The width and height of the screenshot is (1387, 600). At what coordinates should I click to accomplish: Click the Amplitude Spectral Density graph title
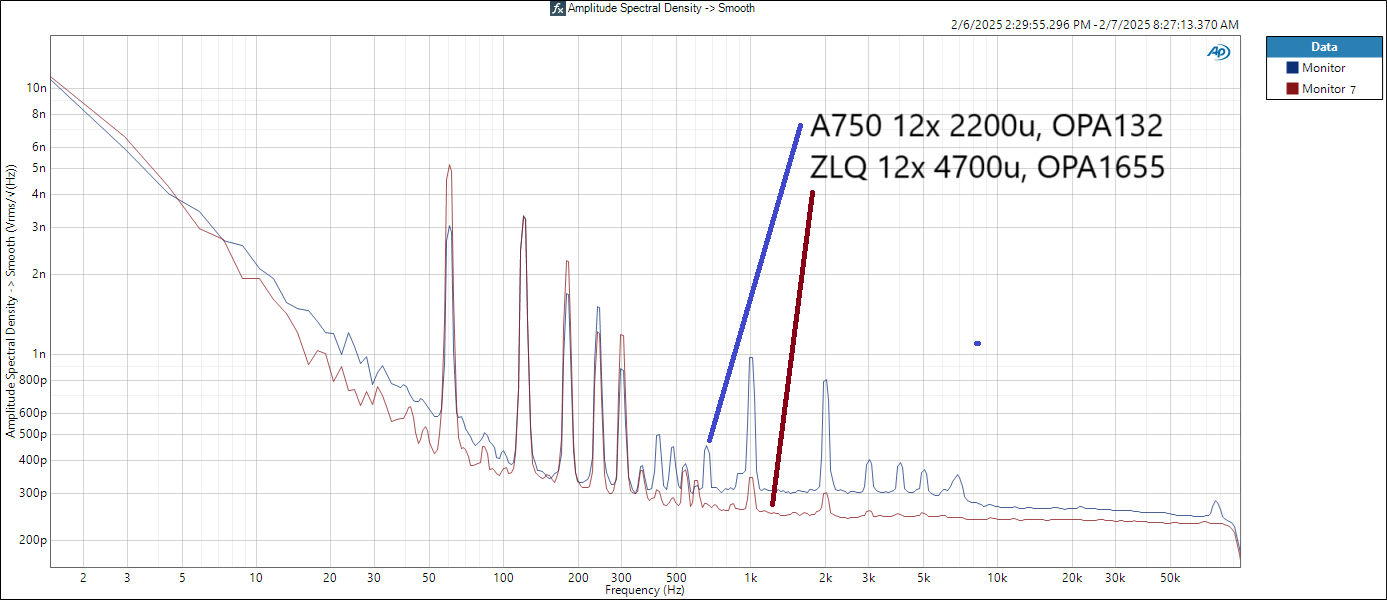(661, 8)
